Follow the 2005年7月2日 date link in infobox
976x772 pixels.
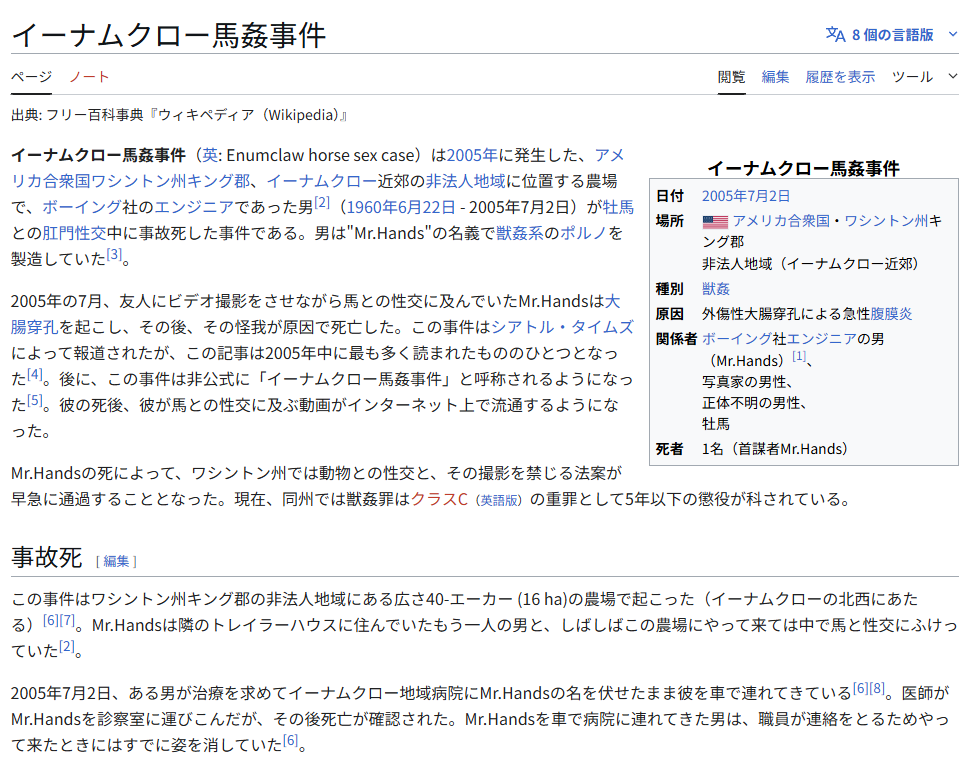(x=745, y=196)
